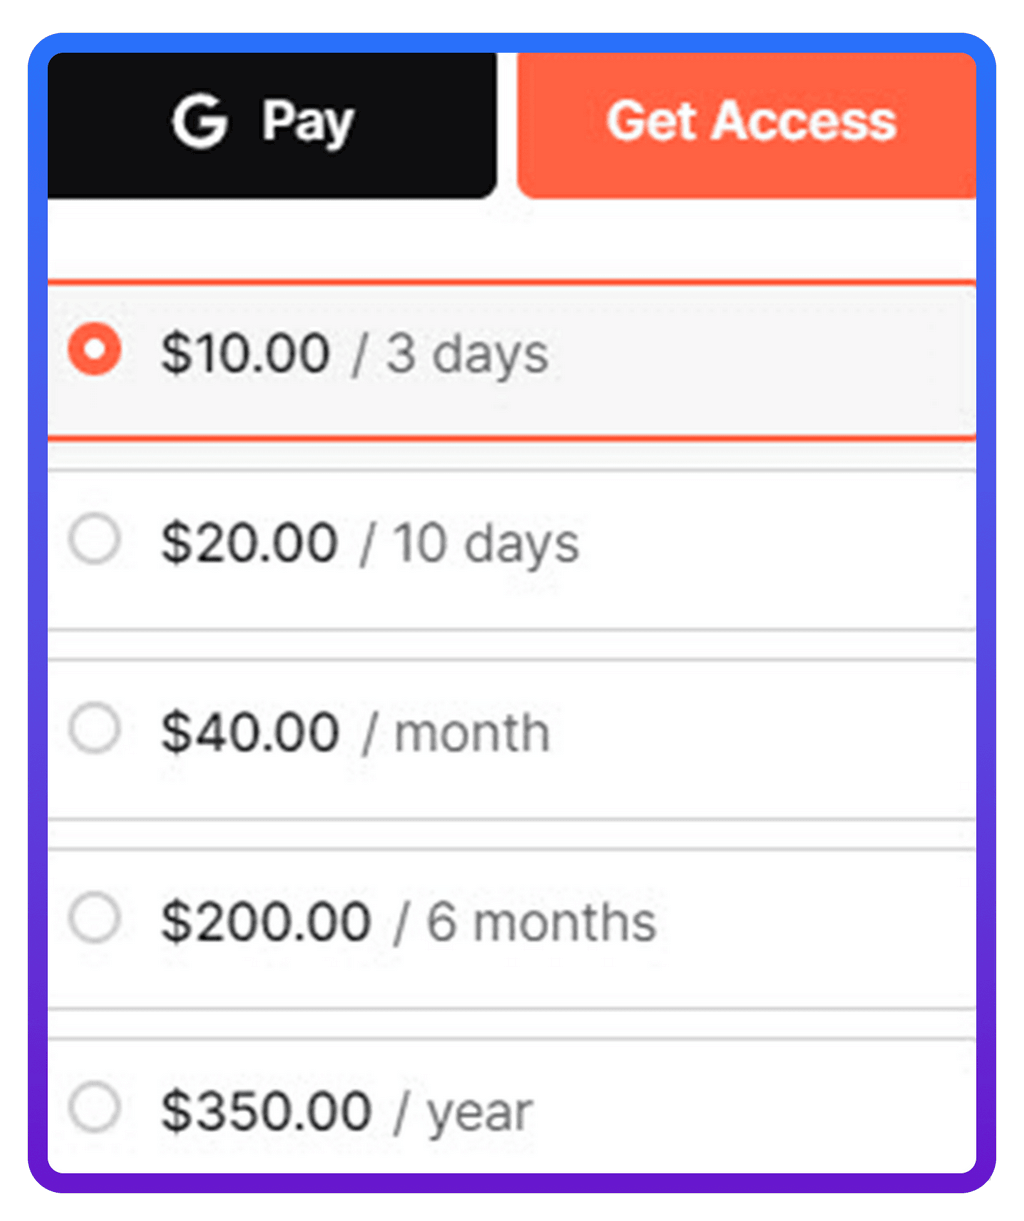Click the / 6 months duration text

coord(524,924)
